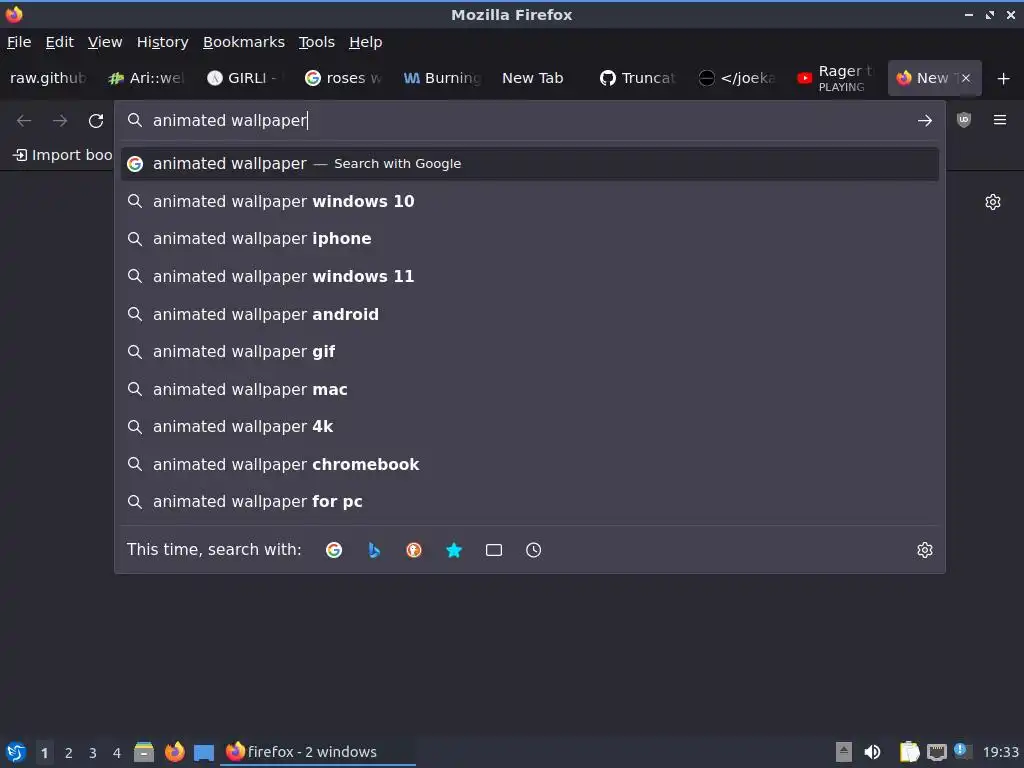1024x768 pixels.
Task: Select suggestion 'animated wallpaper mac'
Action: tap(530, 389)
